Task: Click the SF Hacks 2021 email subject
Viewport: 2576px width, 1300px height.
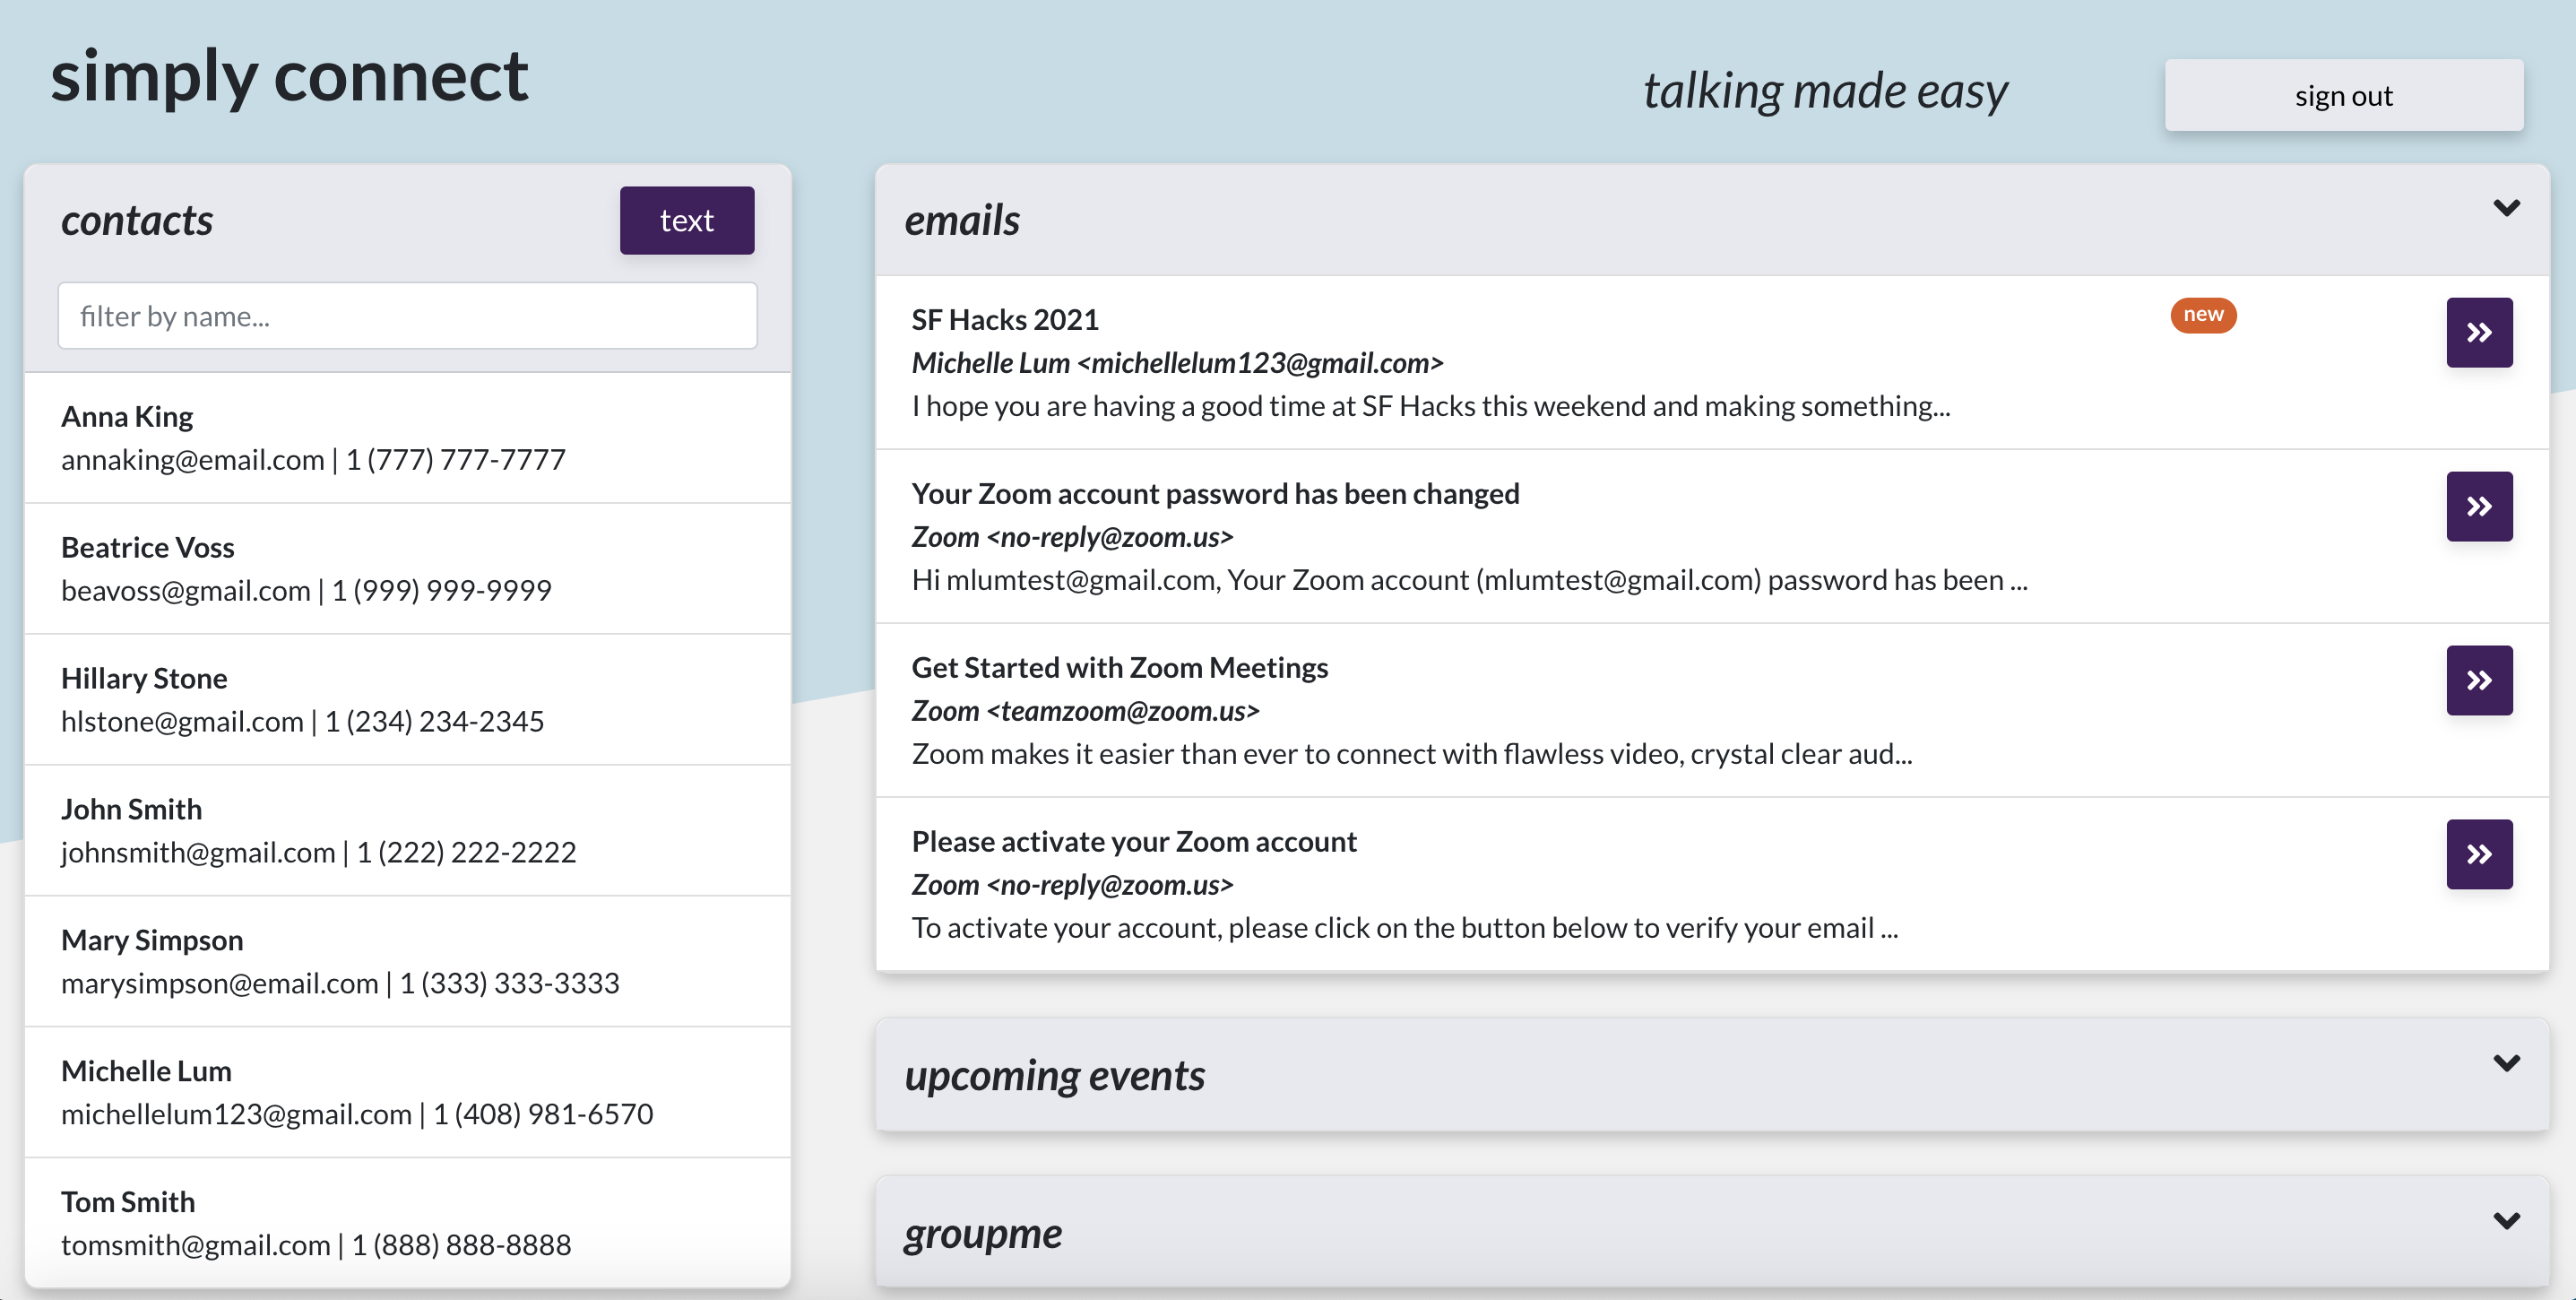Action: 1004,320
